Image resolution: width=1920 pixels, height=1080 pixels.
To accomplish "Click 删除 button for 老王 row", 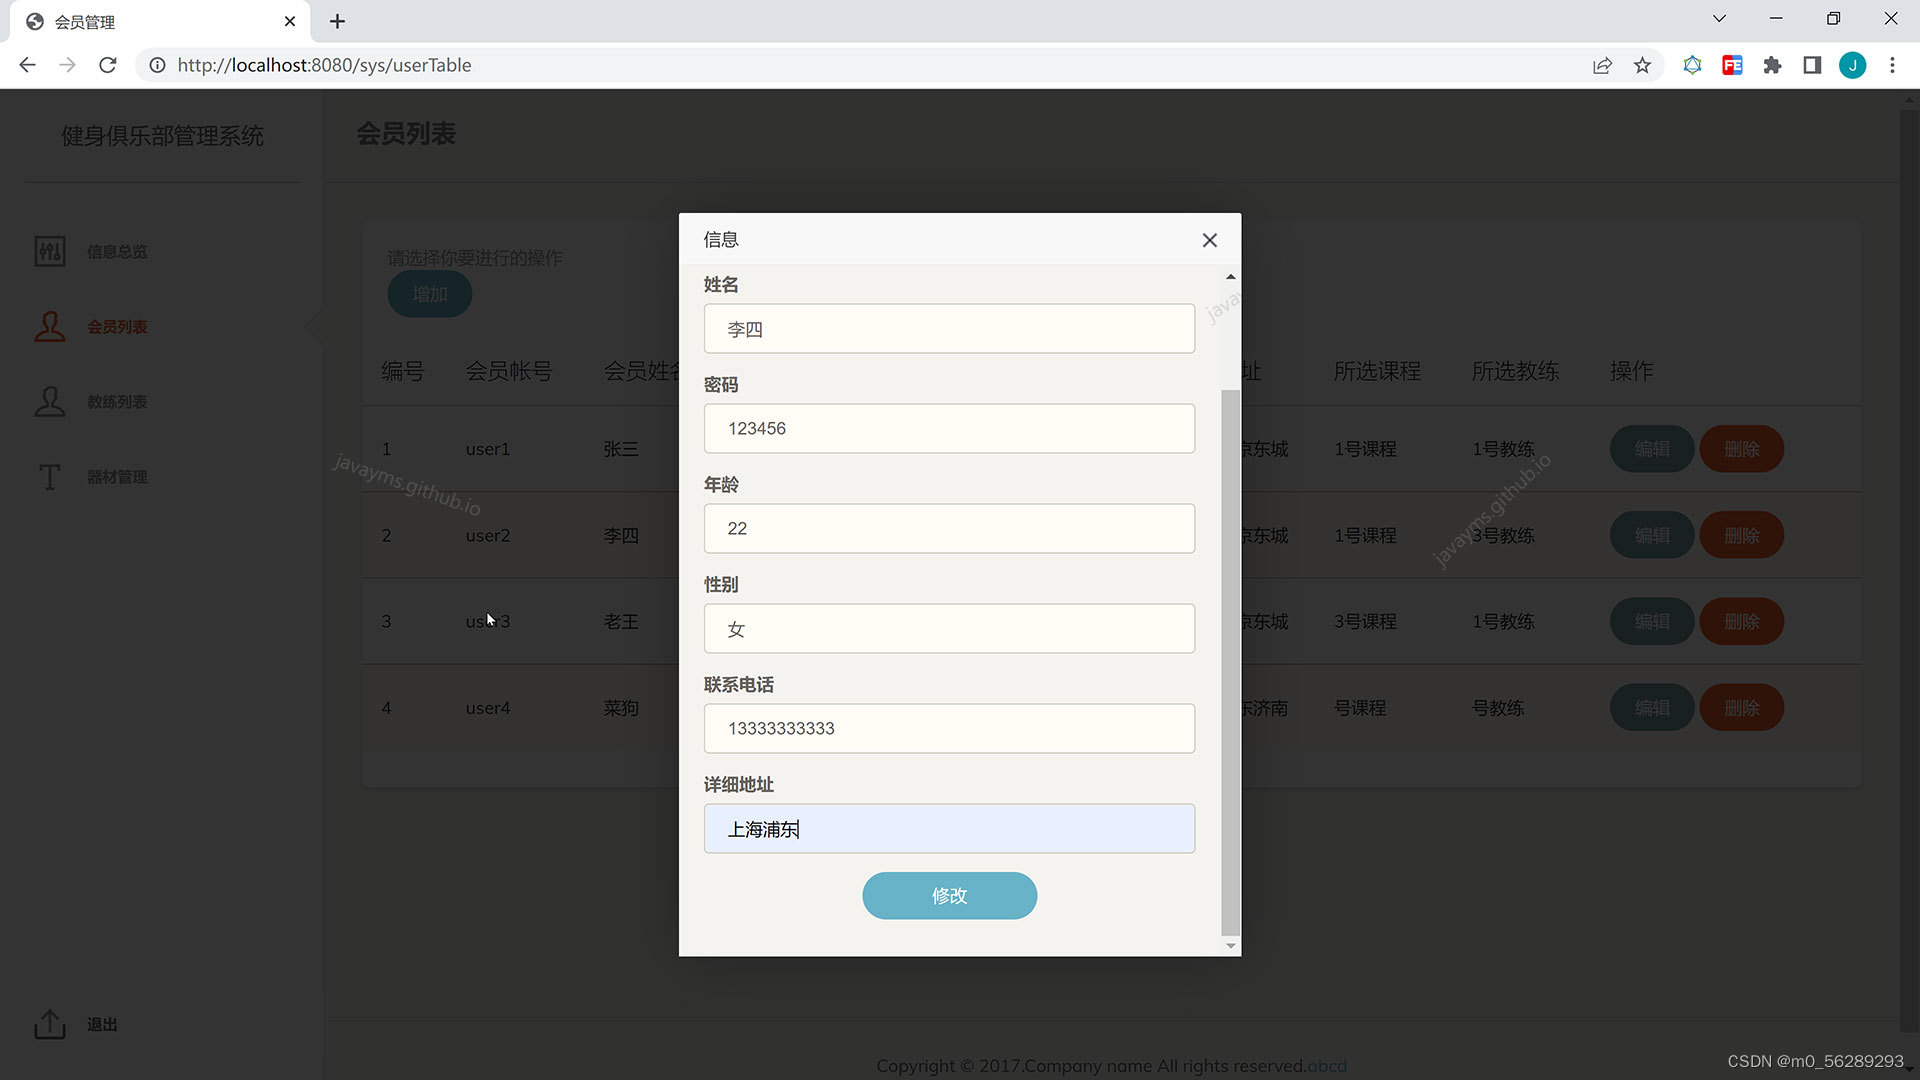I will coord(1741,621).
